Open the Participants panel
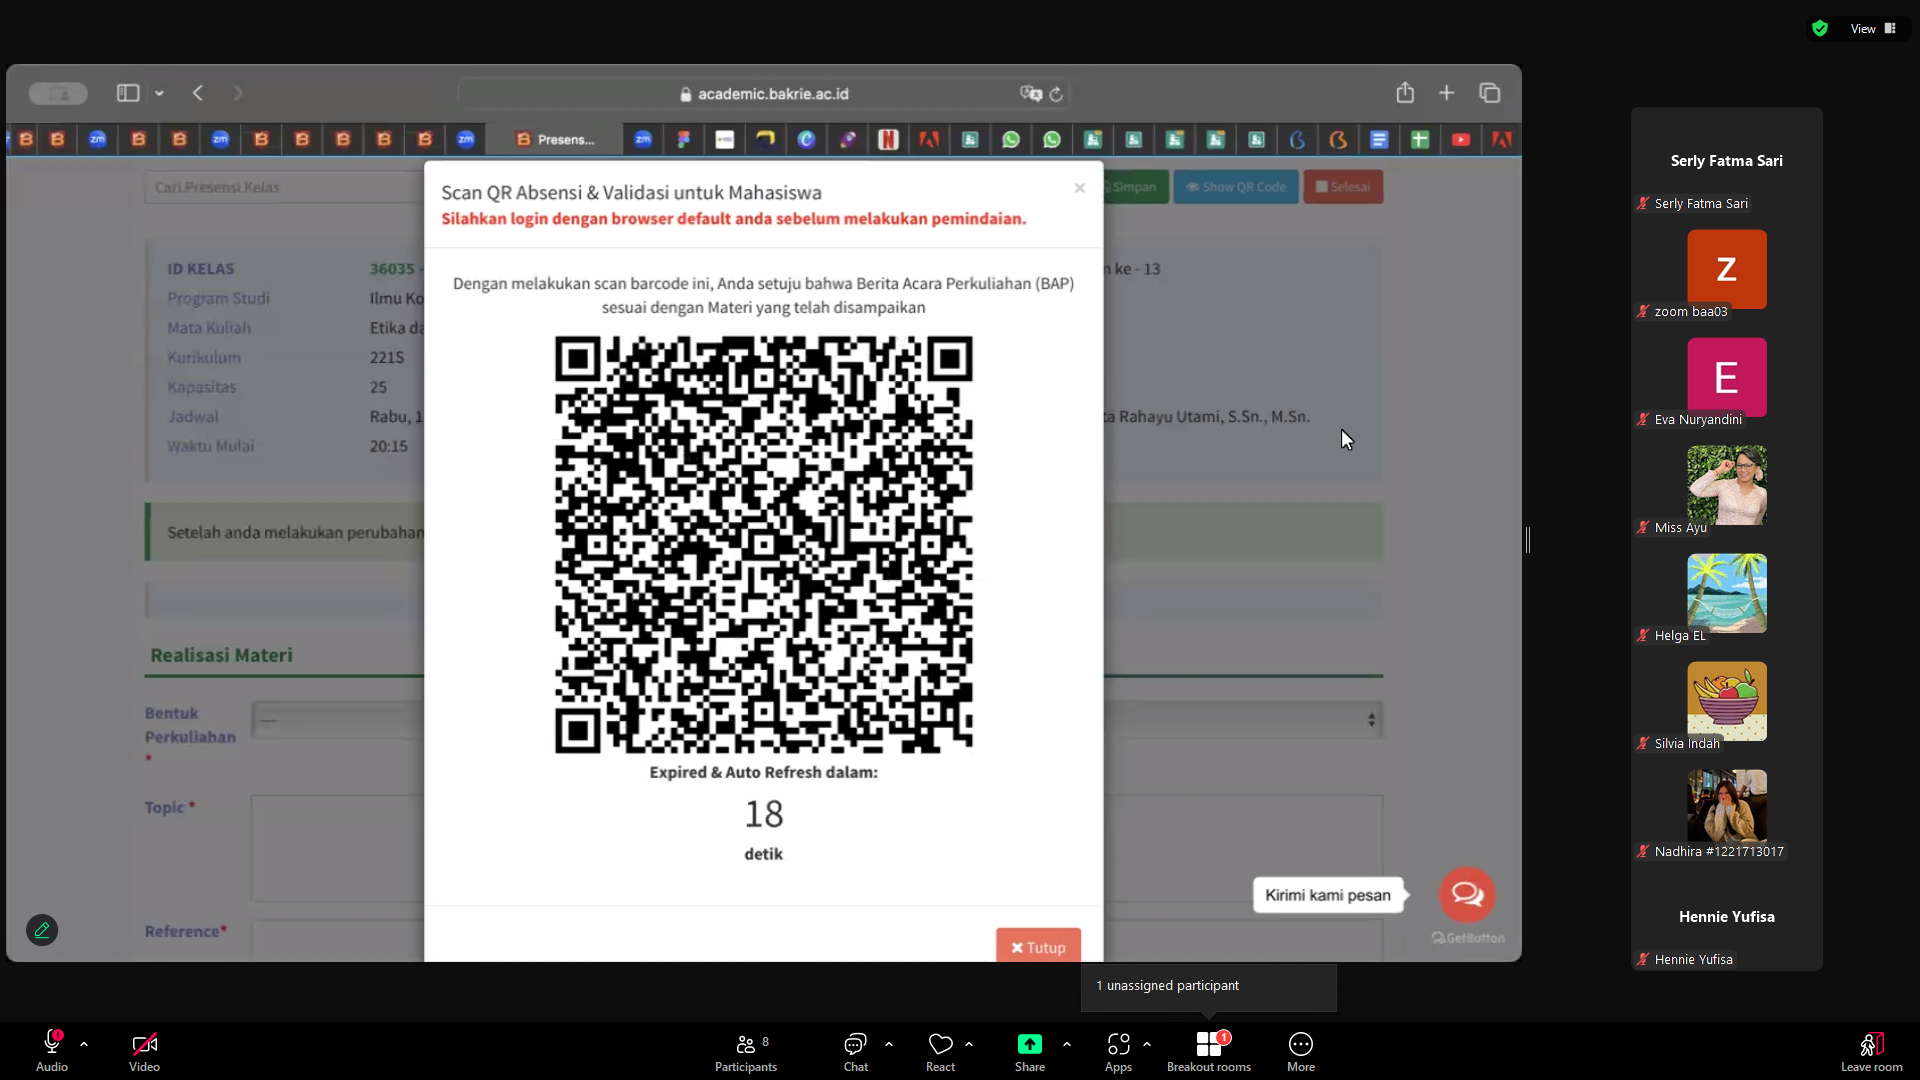1920x1080 pixels. pos(746,1051)
